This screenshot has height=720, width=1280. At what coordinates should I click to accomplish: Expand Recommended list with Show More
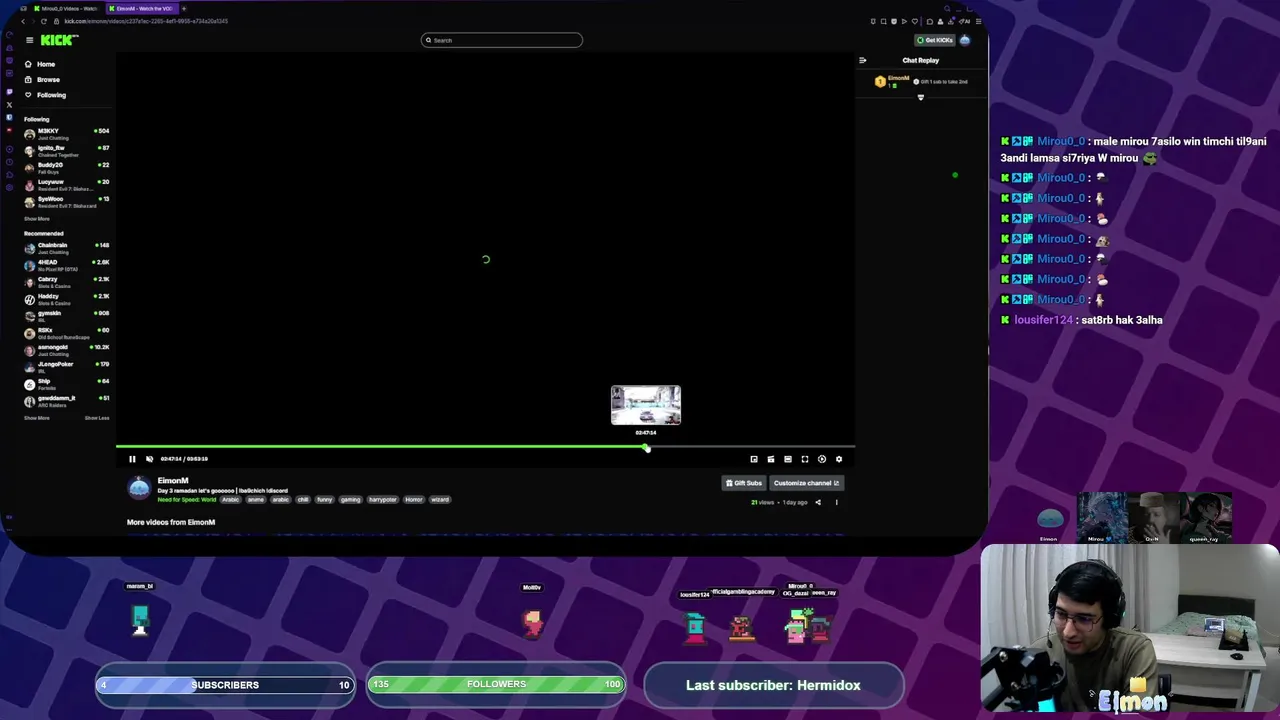point(36,418)
